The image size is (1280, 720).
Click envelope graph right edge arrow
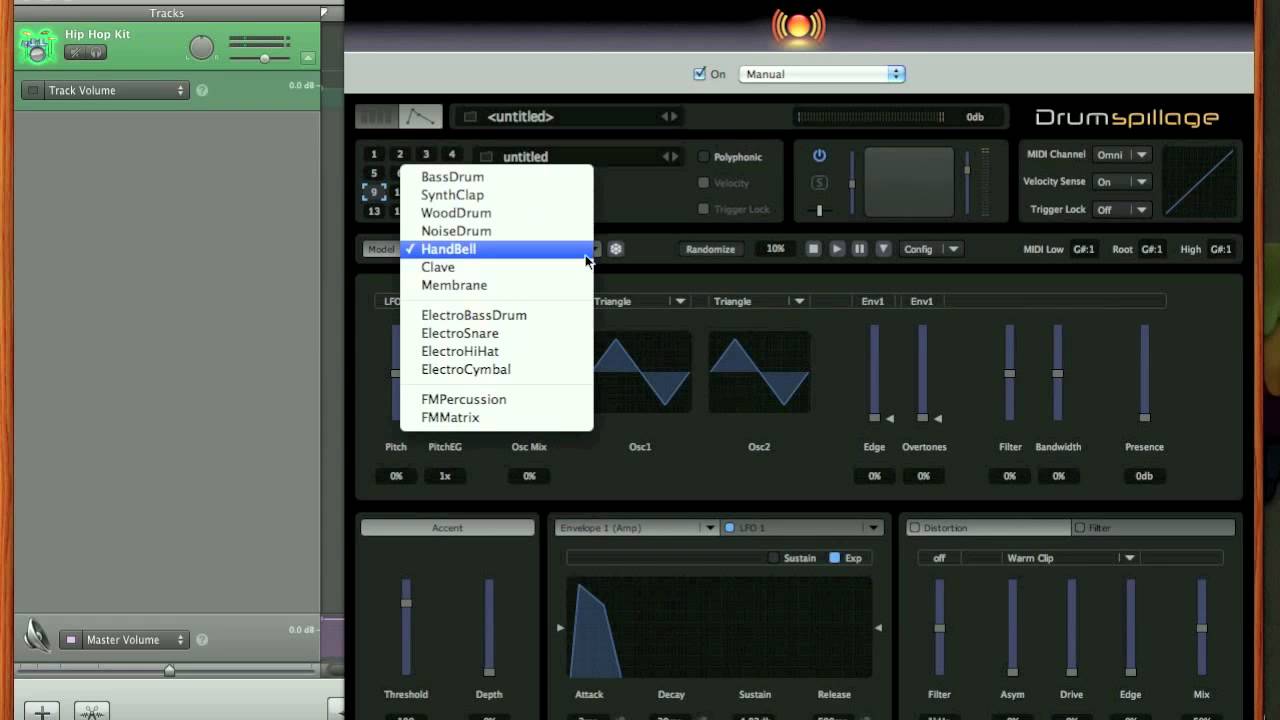click(878, 628)
